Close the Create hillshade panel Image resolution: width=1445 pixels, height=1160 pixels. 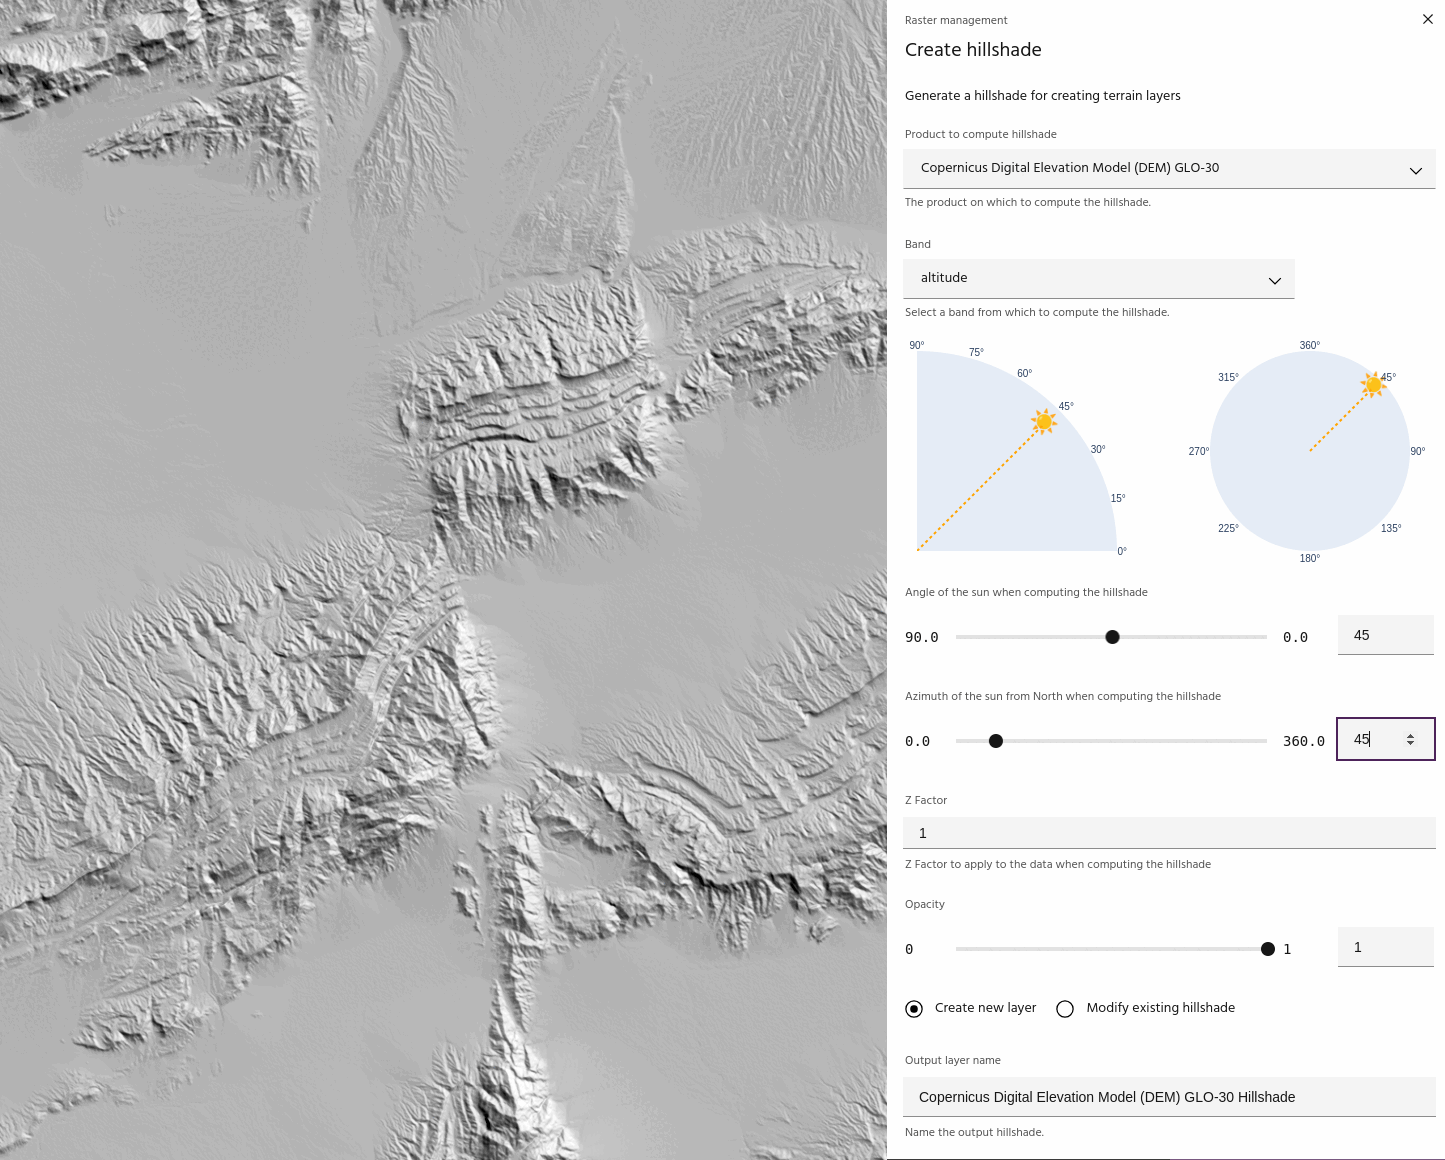1427,20
